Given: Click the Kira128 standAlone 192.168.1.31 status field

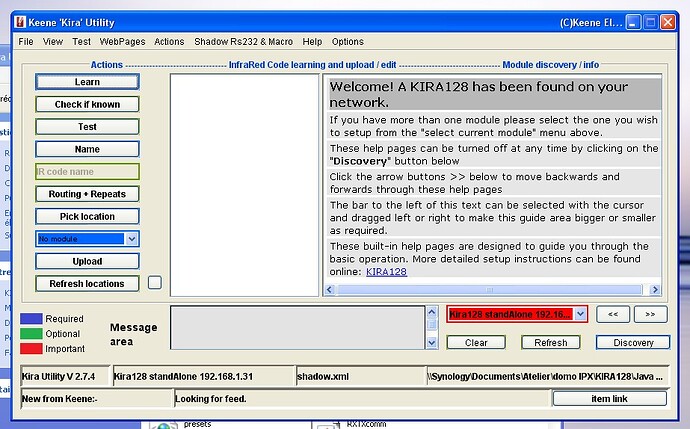Looking at the screenshot, I should coord(203,377).
